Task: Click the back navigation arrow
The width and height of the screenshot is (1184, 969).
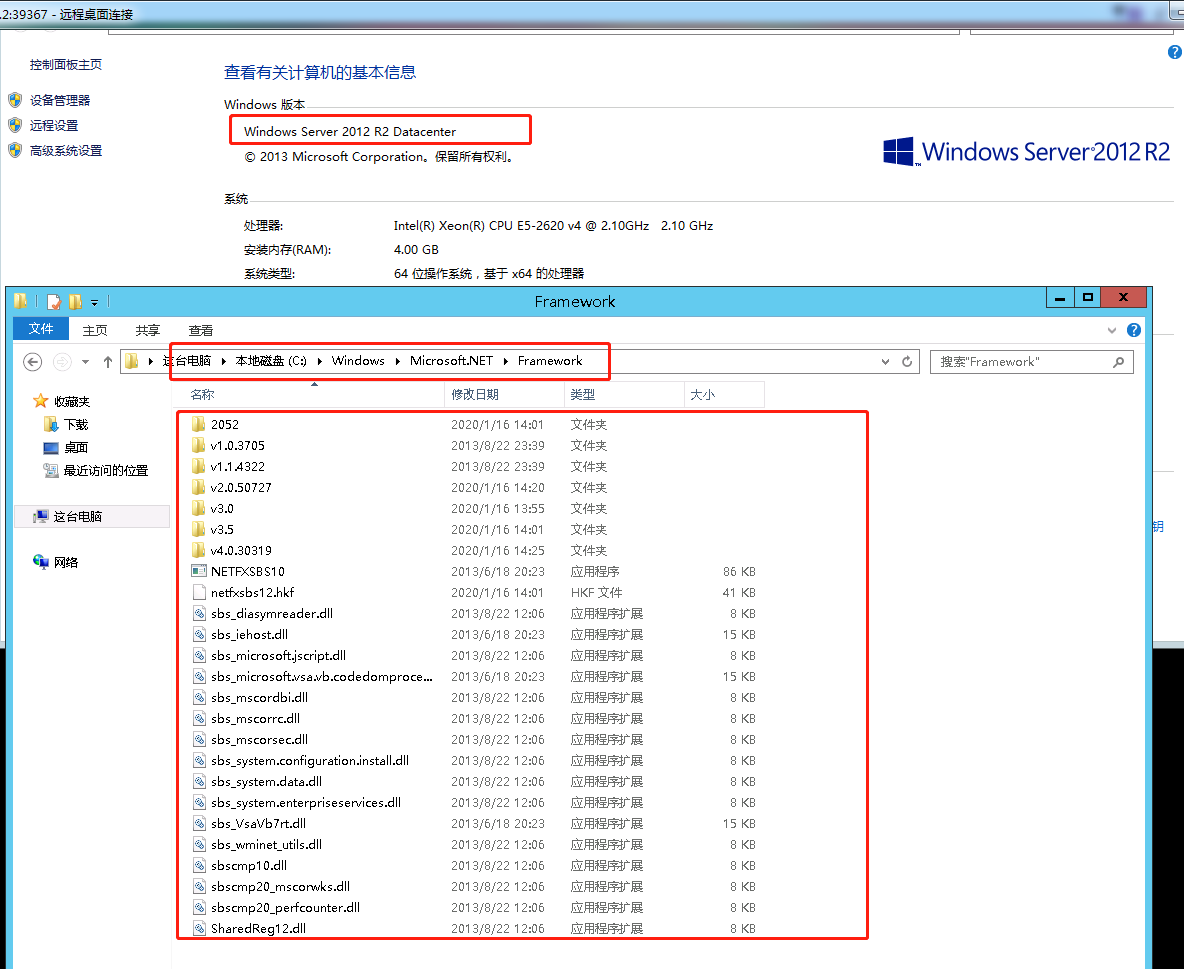Action: tap(32, 361)
